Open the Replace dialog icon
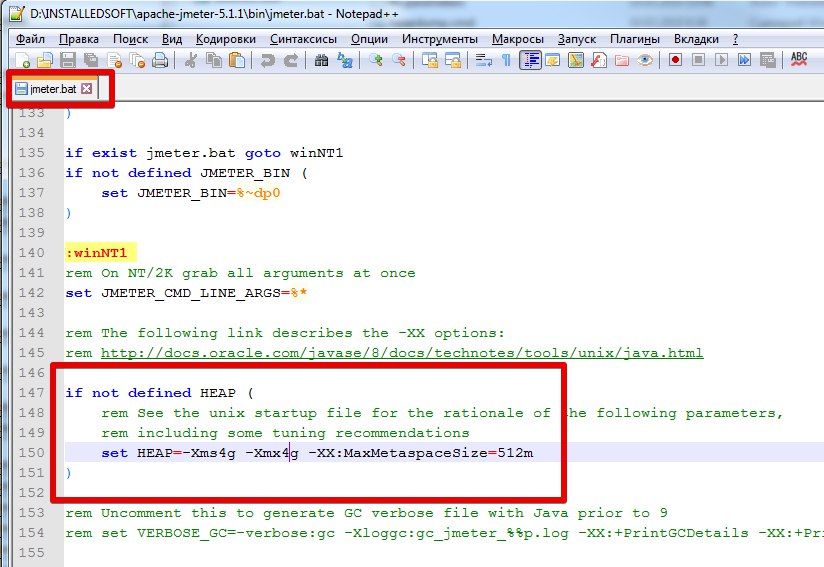Screen dimensions: 824x567 pyautogui.click(x=345, y=60)
